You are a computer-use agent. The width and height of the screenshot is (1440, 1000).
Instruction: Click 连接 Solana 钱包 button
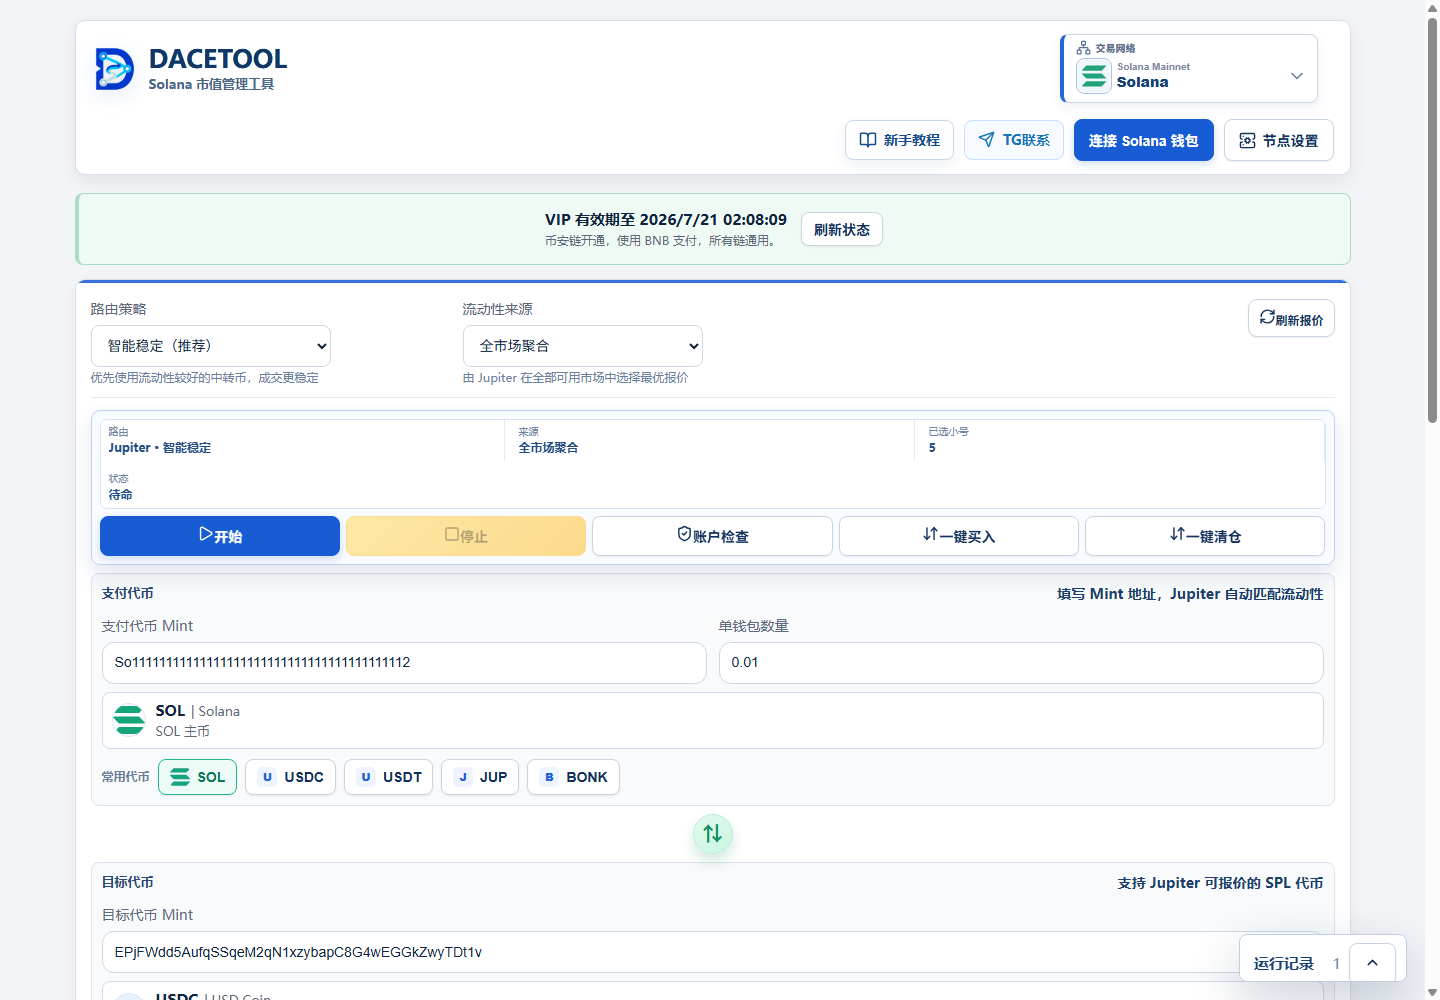(x=1144, y=140)
